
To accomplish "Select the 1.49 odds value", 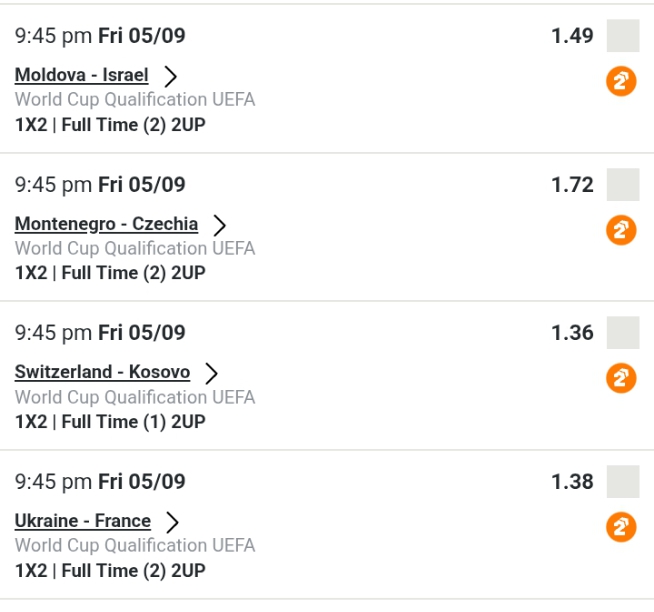I will 572,37.
